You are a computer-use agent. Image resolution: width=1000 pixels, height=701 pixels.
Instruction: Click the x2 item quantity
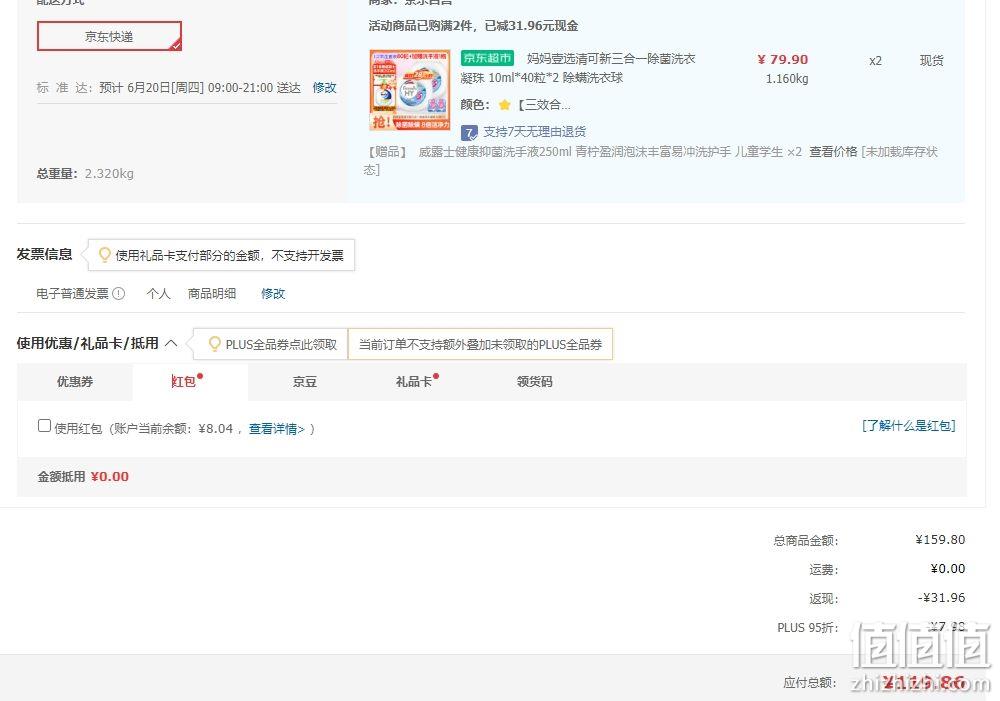point(875,61)
